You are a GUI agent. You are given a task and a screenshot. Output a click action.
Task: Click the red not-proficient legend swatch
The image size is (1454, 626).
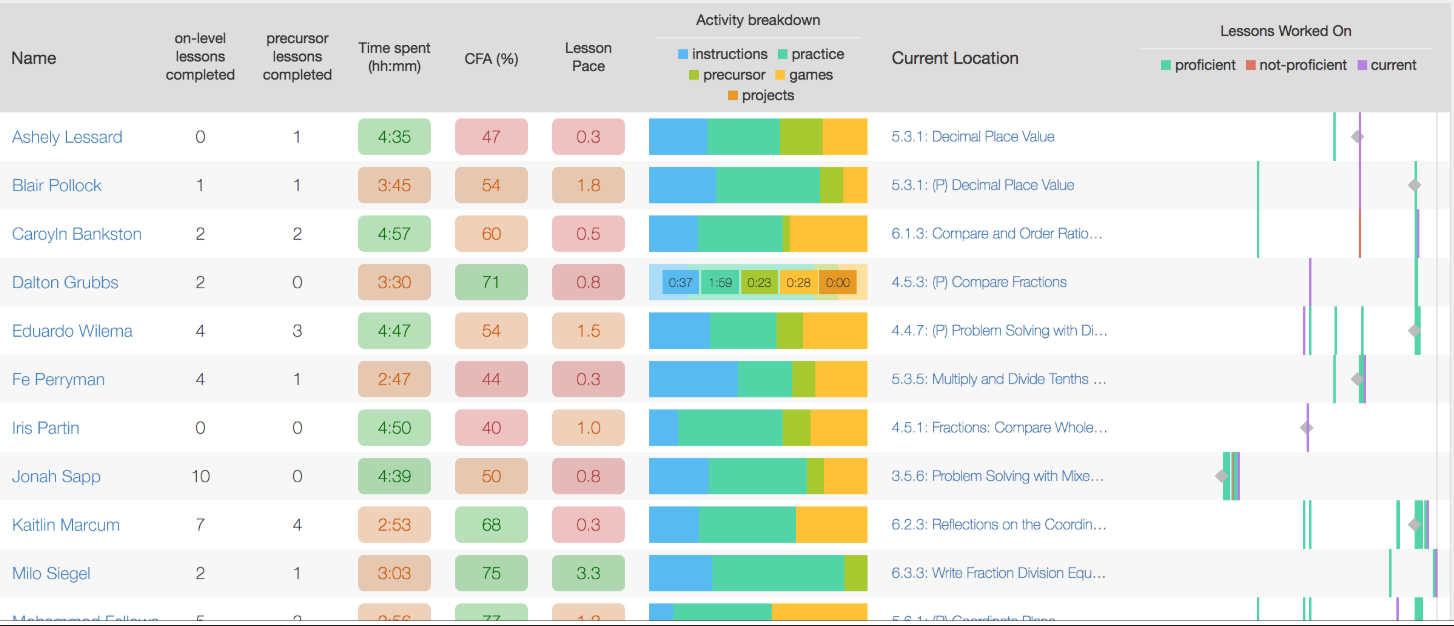1250,66
